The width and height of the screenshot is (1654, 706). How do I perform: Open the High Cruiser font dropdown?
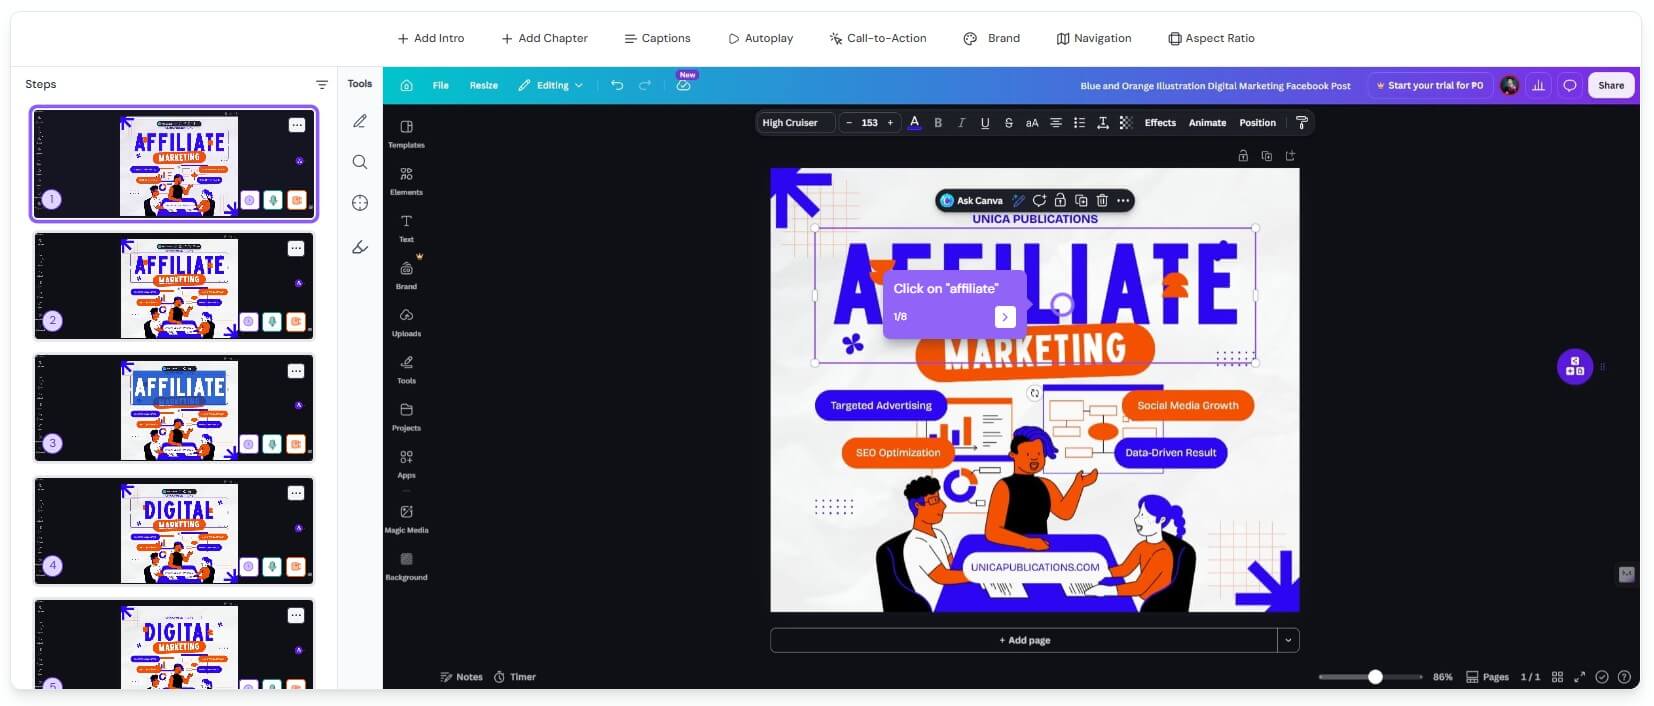(795, 123)
